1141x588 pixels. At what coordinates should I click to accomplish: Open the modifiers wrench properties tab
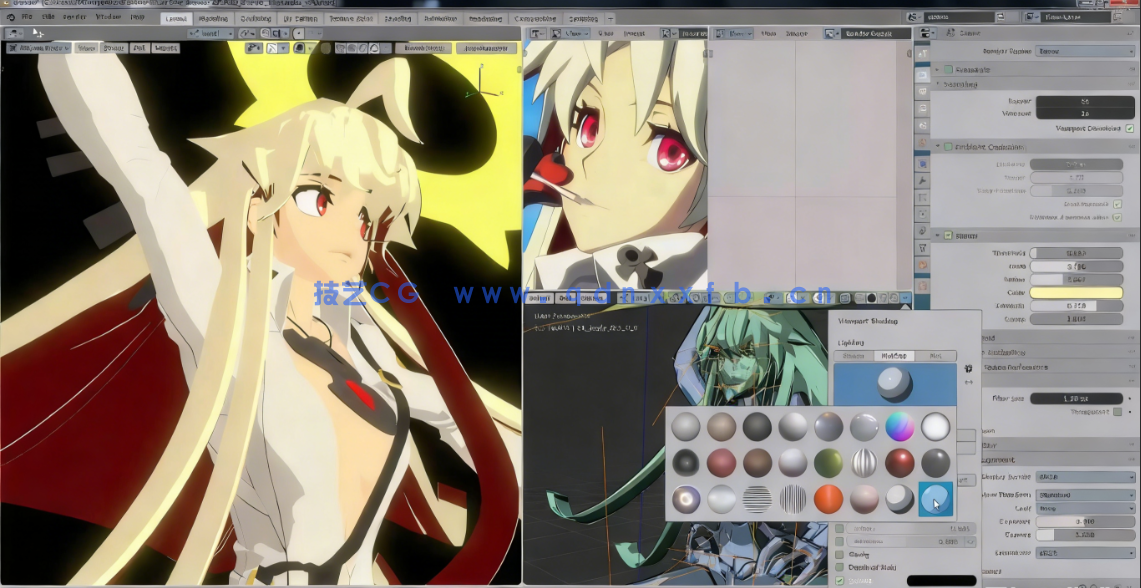(x=922, y=179)
